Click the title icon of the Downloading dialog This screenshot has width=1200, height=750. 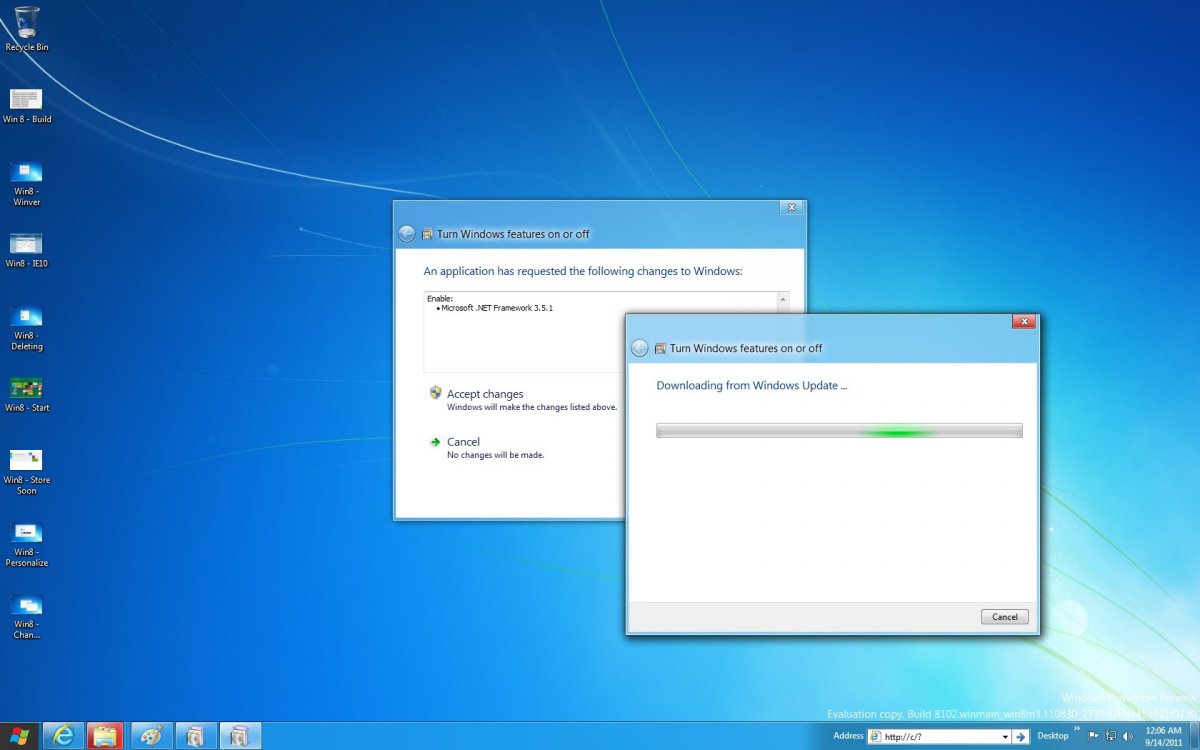click(x=660, y=348)
